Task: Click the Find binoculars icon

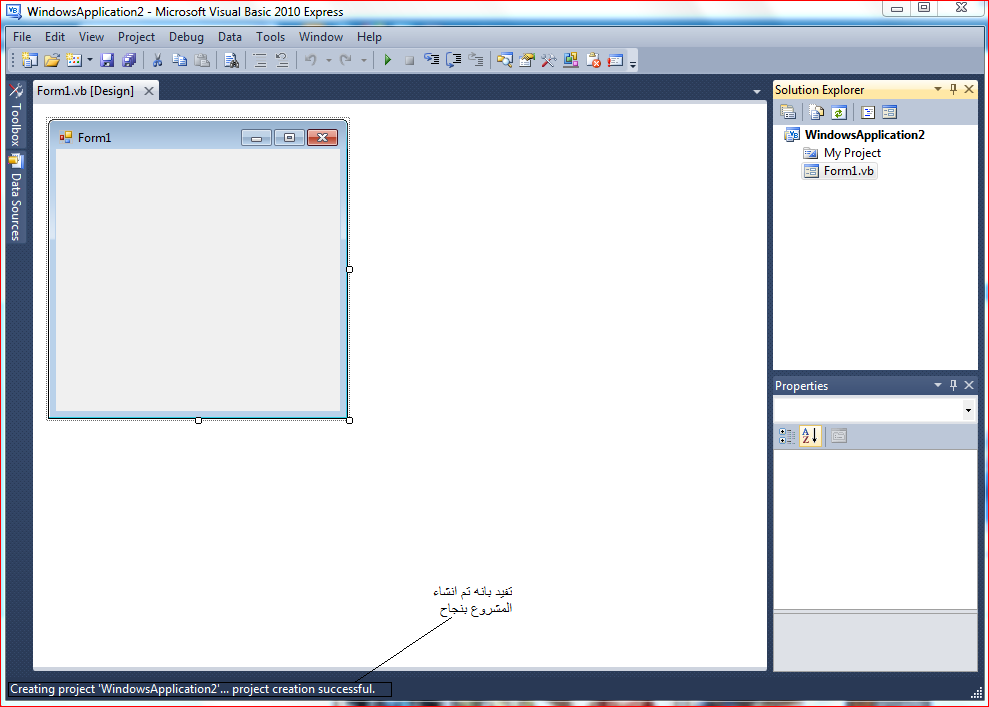Action: 231,60
